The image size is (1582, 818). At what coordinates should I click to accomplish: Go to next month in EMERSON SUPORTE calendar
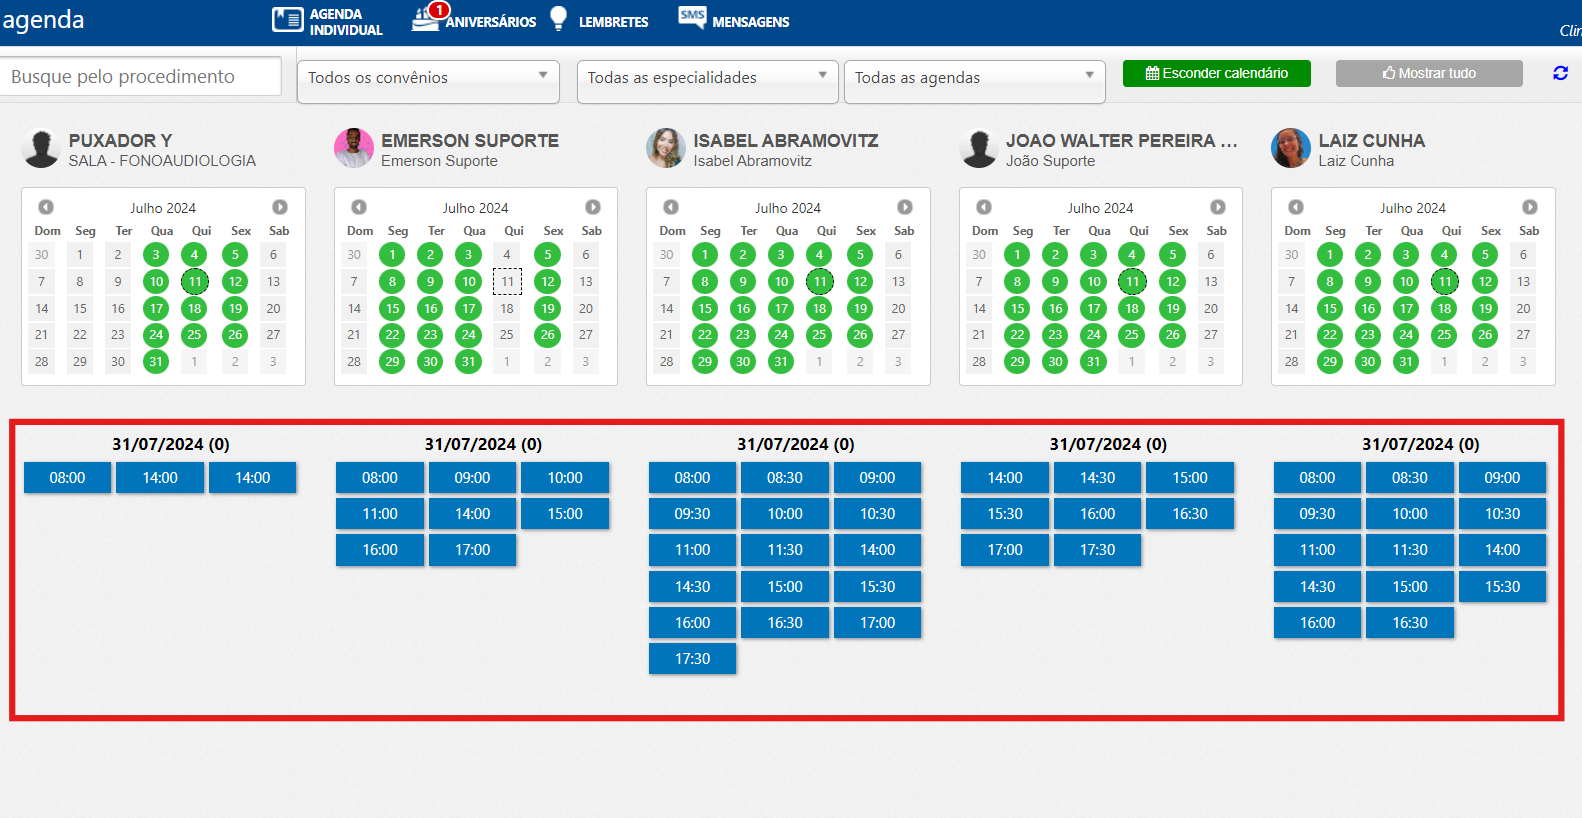[x=593, y=207]
